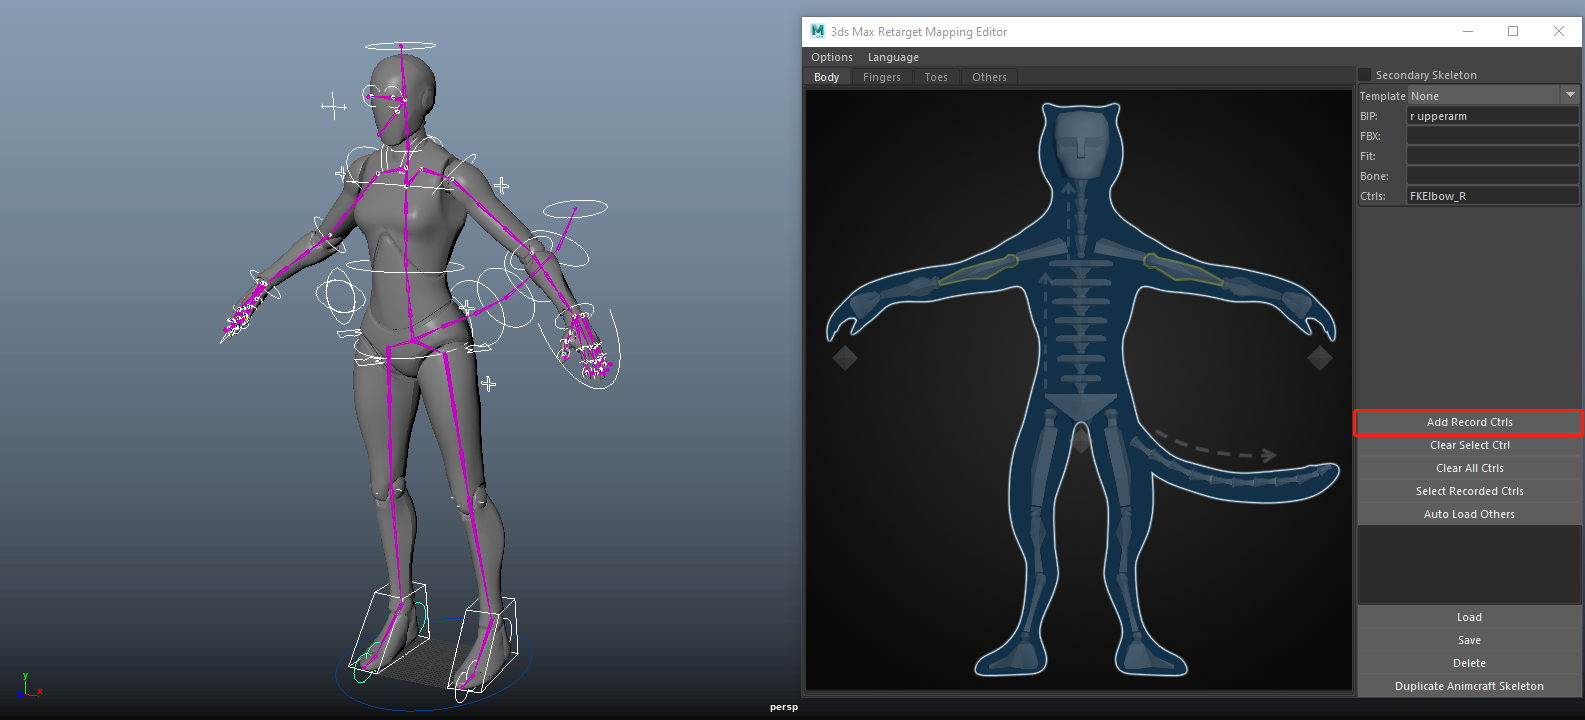Open the Language menu
This screenshot has height=720, width=1585.
893,57
